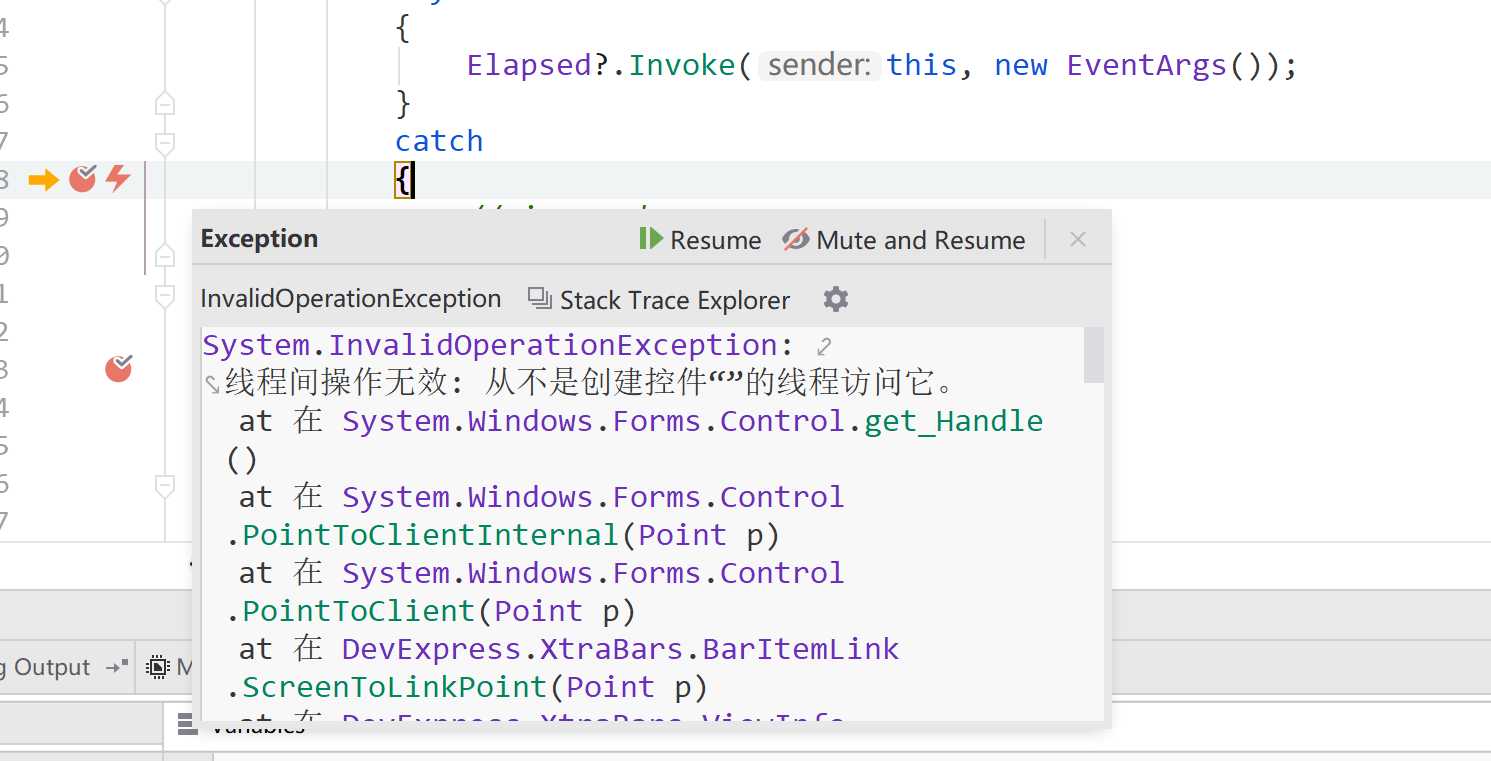Collapse the fold marker beside the catch keyword
1491x761 pixels.
[x=165, y=144]
